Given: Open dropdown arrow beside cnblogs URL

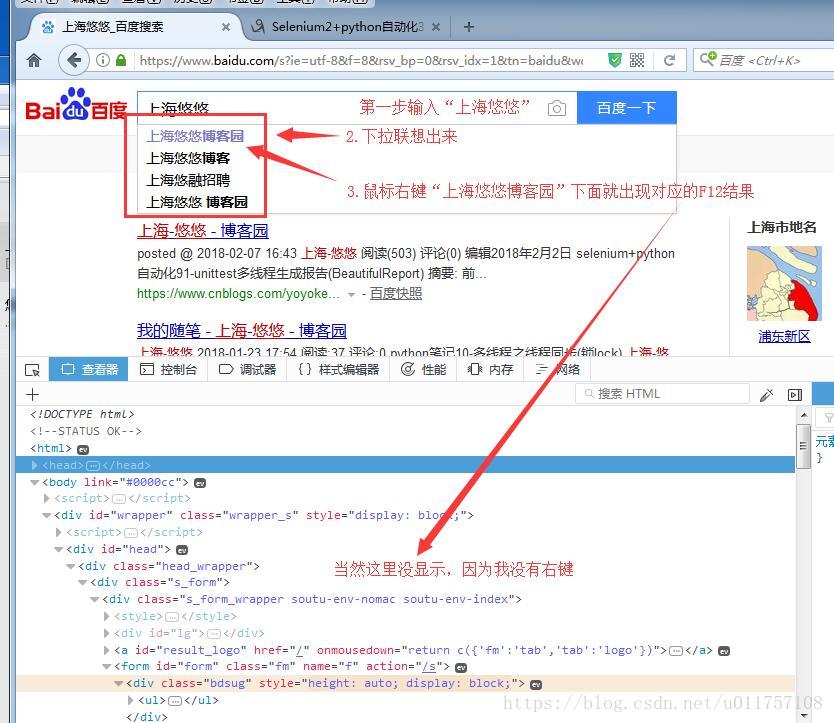Looking at the screenshot, I should (x=351, y=294).
